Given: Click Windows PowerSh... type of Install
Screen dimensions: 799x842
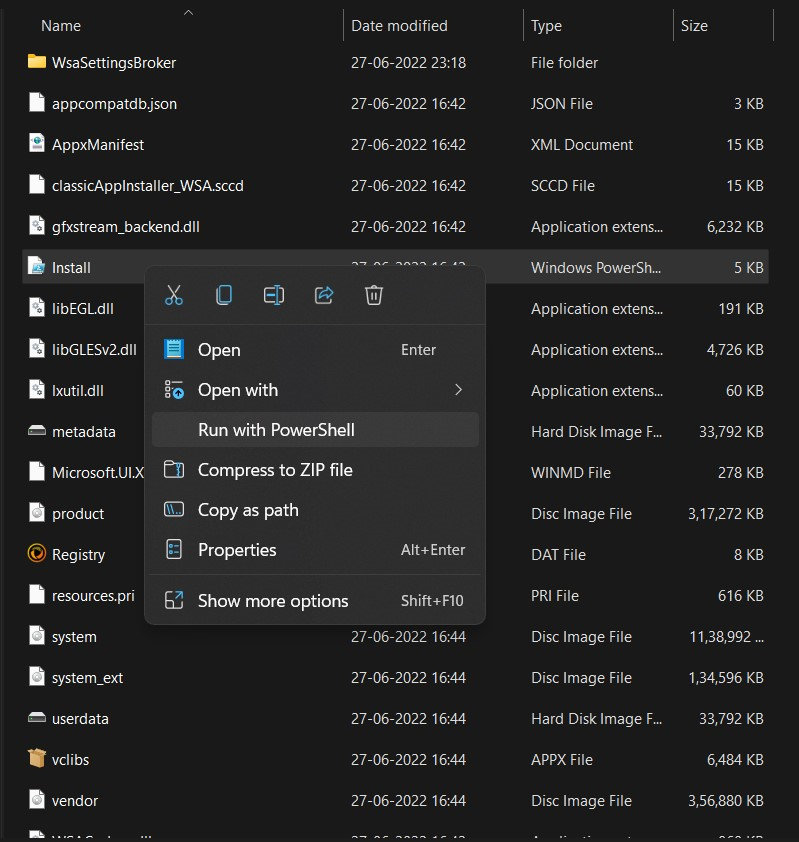Looking at the screenshot, I should click(596, 267).
